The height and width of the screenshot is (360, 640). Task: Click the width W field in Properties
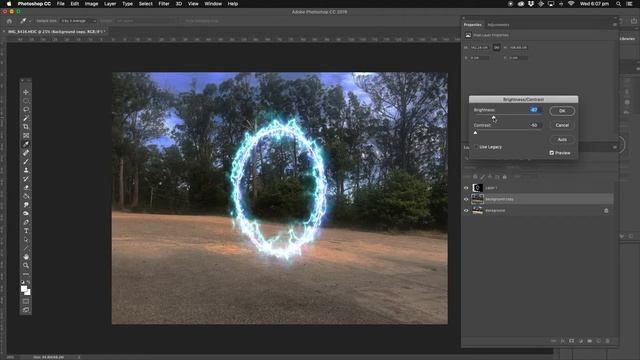(x=480, y=47)
